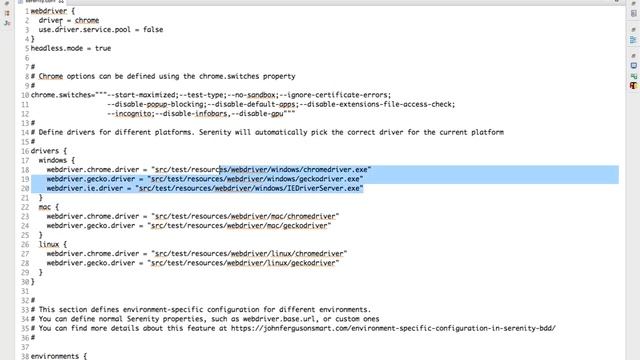Click line number 37 in the gutter
The width and height of the screenshot is (640, 360).
click(25, 347)
